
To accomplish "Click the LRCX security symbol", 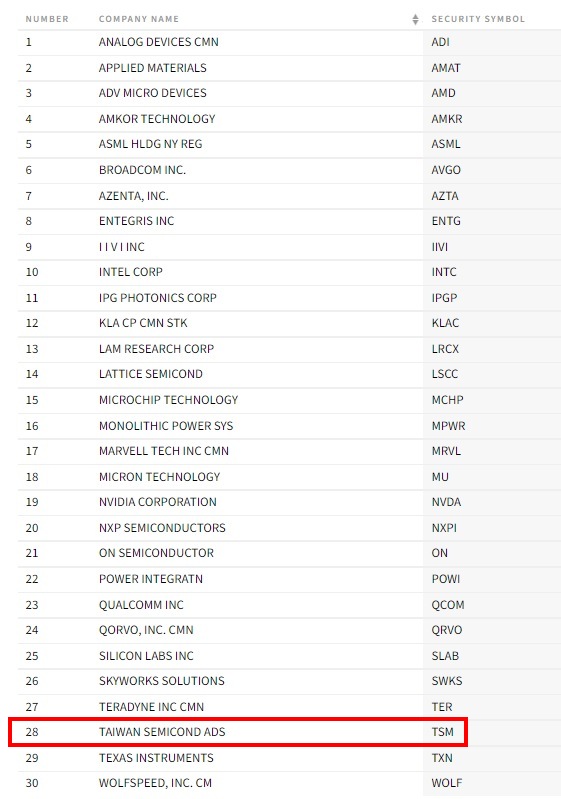I will [445, 349].
